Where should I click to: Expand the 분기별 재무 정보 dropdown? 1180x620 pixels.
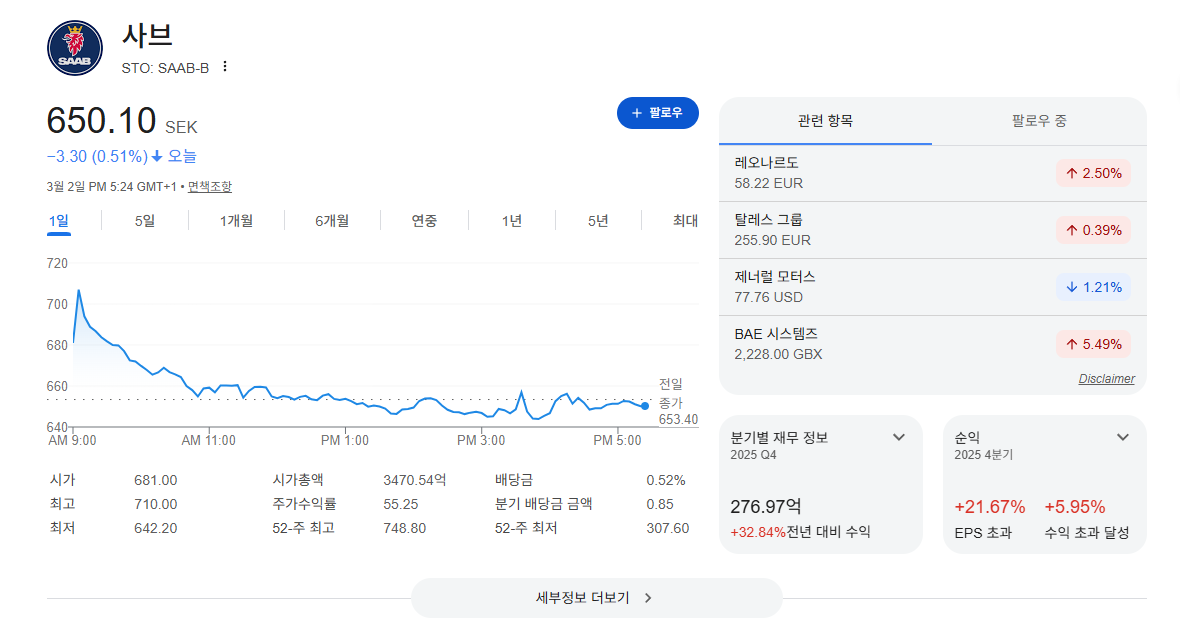[899, 437]
